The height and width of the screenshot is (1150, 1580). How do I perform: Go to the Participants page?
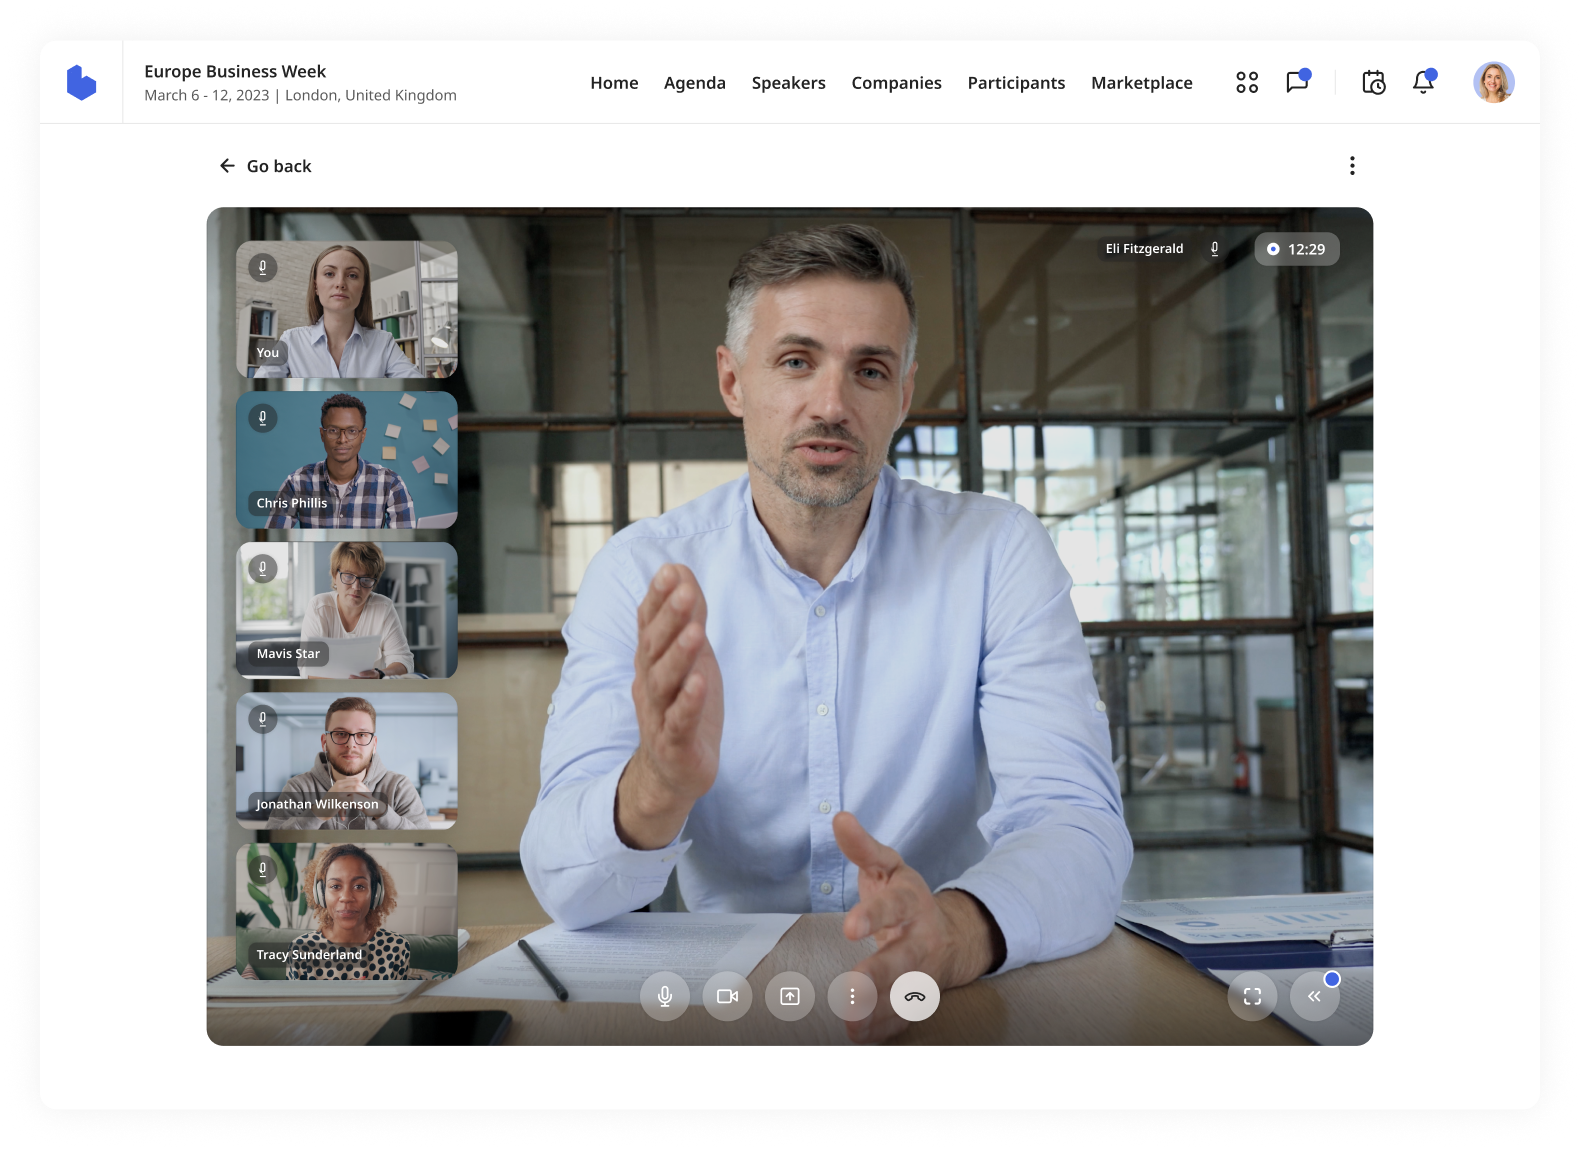(1016, 83)
